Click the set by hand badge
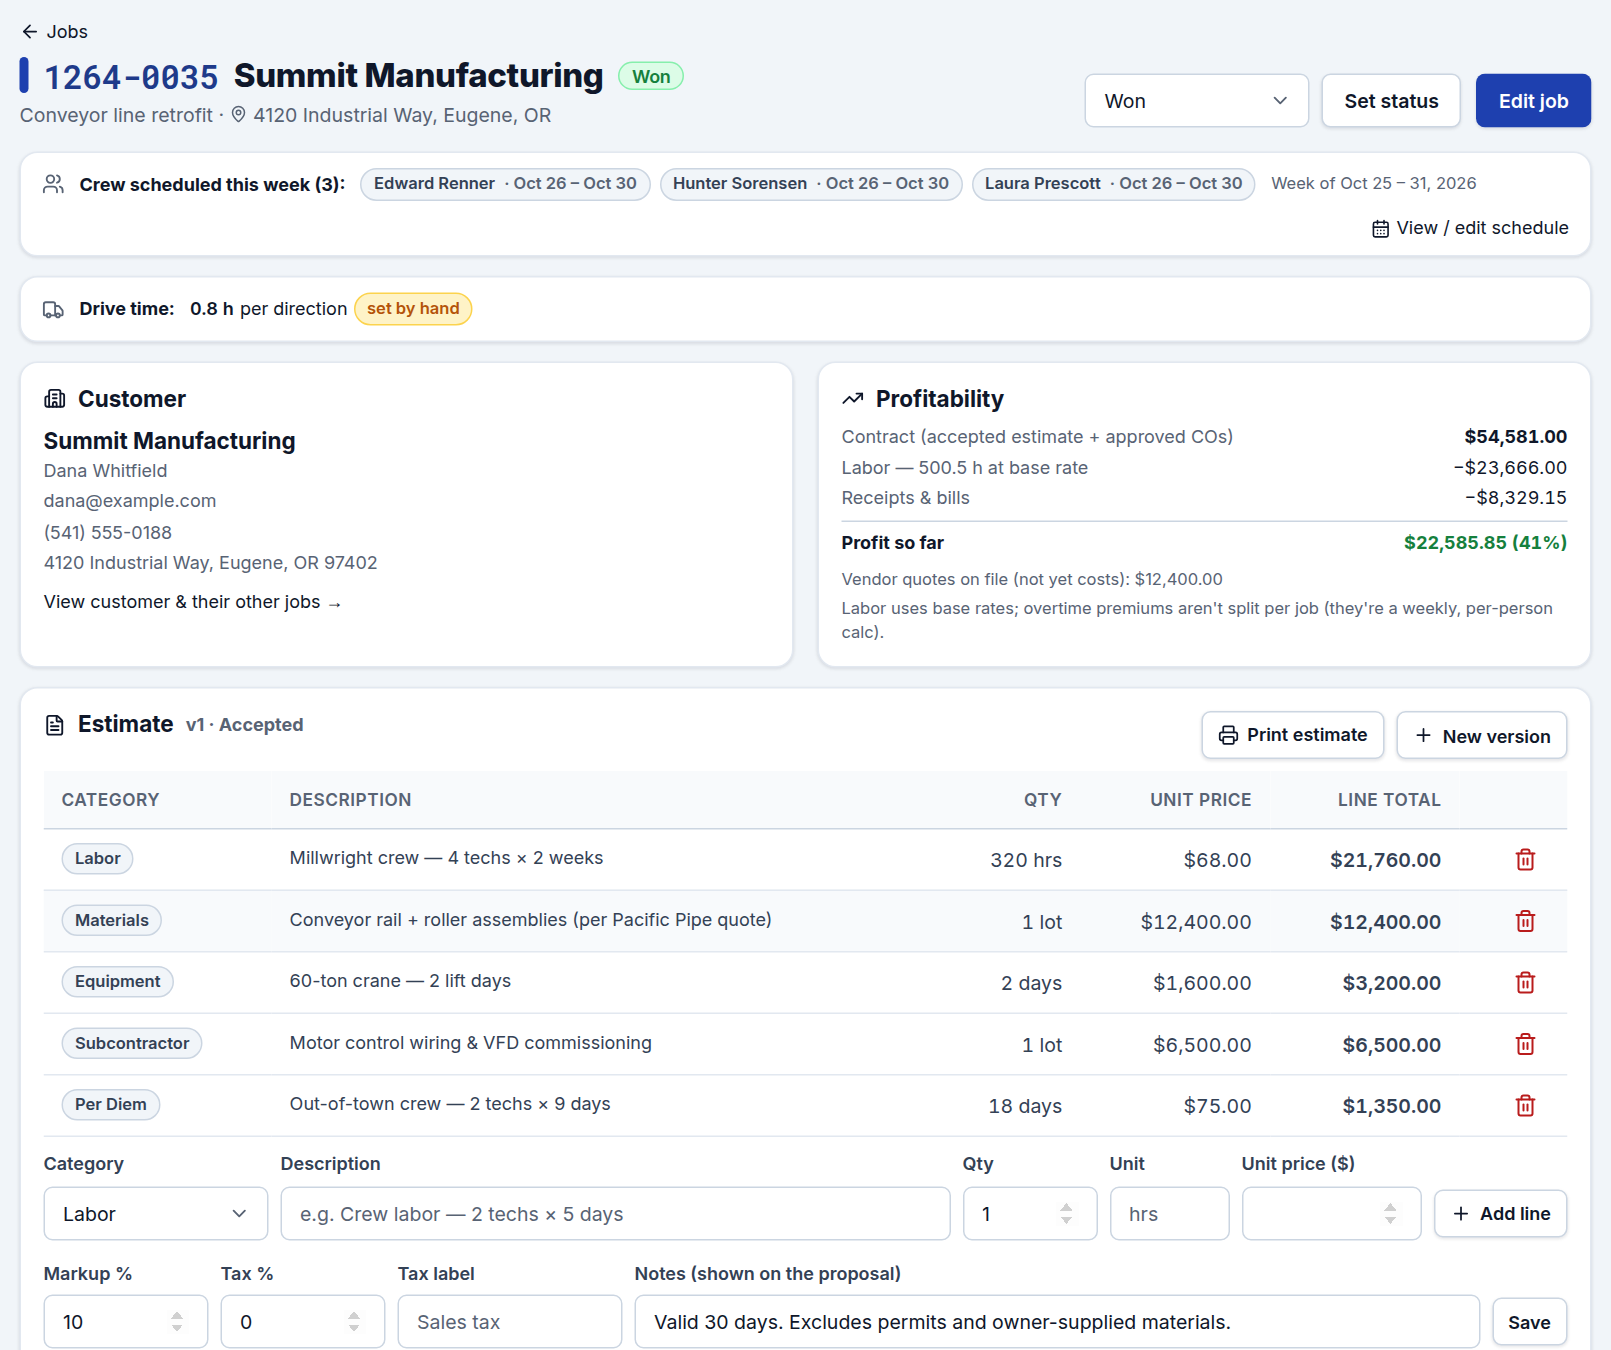The width and height of the screenshot is (1611, 1350). pos(413,309)
